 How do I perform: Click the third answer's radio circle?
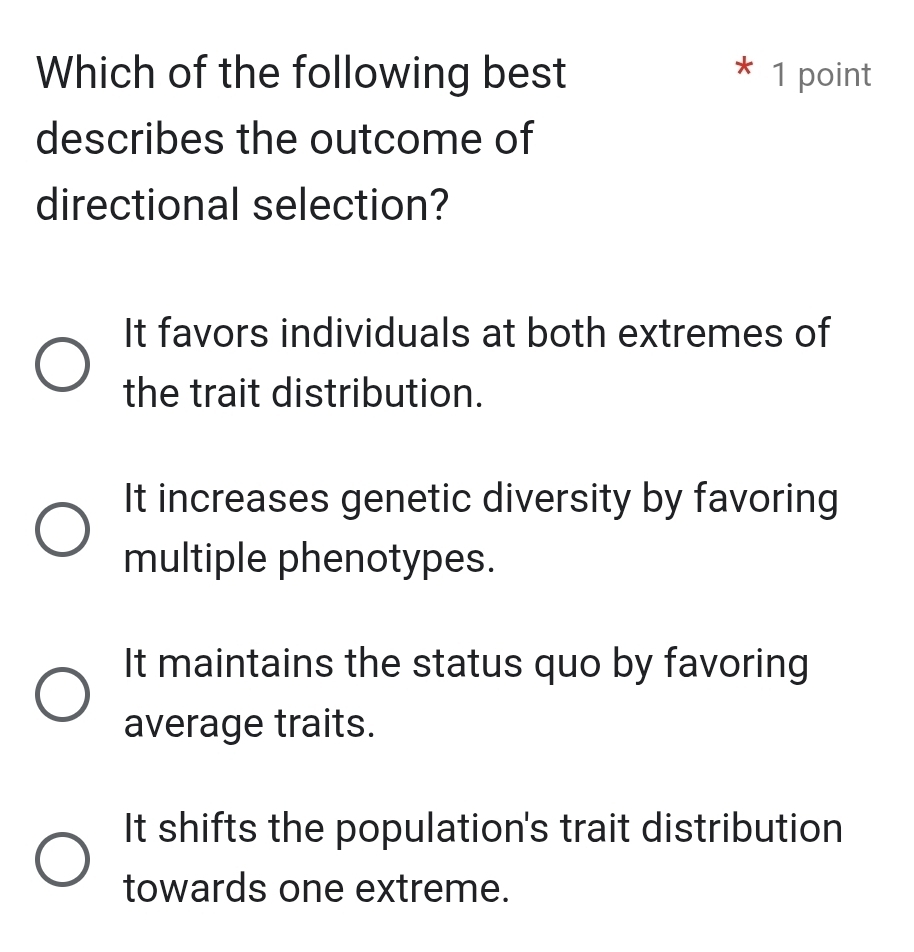point(63,695)
